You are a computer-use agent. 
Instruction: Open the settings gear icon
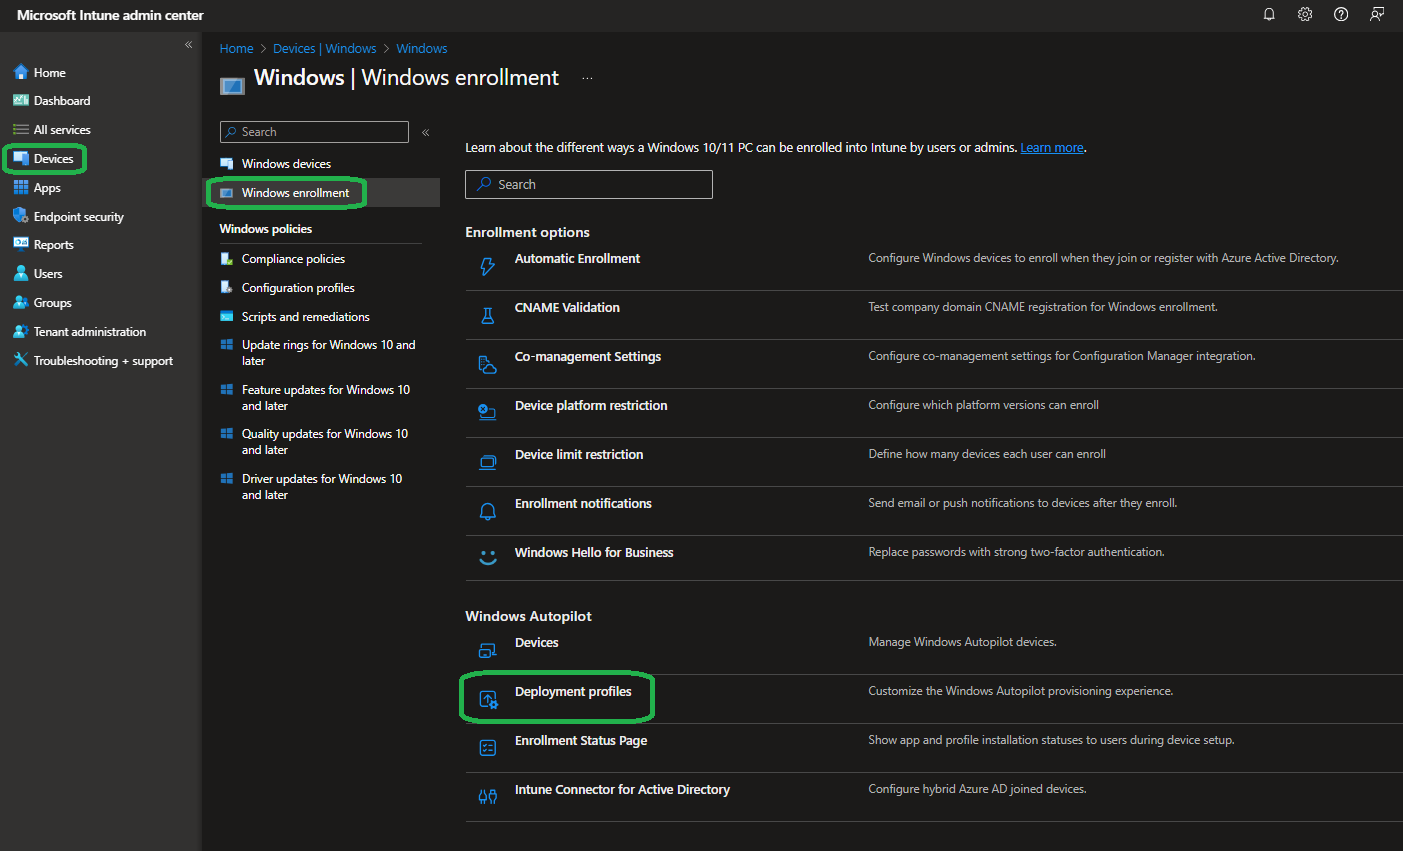(x=1305, y=15)
